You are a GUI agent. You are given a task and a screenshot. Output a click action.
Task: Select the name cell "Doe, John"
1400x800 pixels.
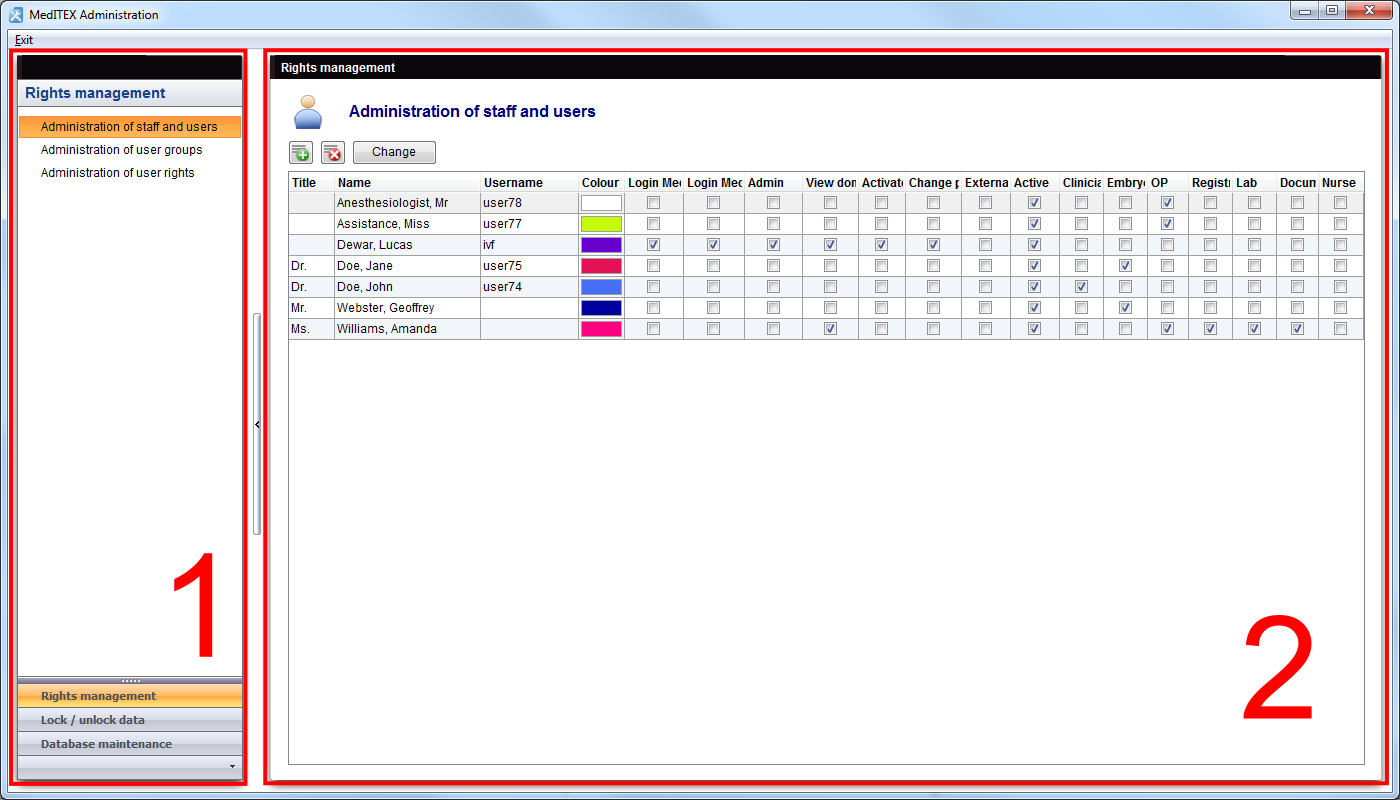pyautogui.click(x=407, y=287)
